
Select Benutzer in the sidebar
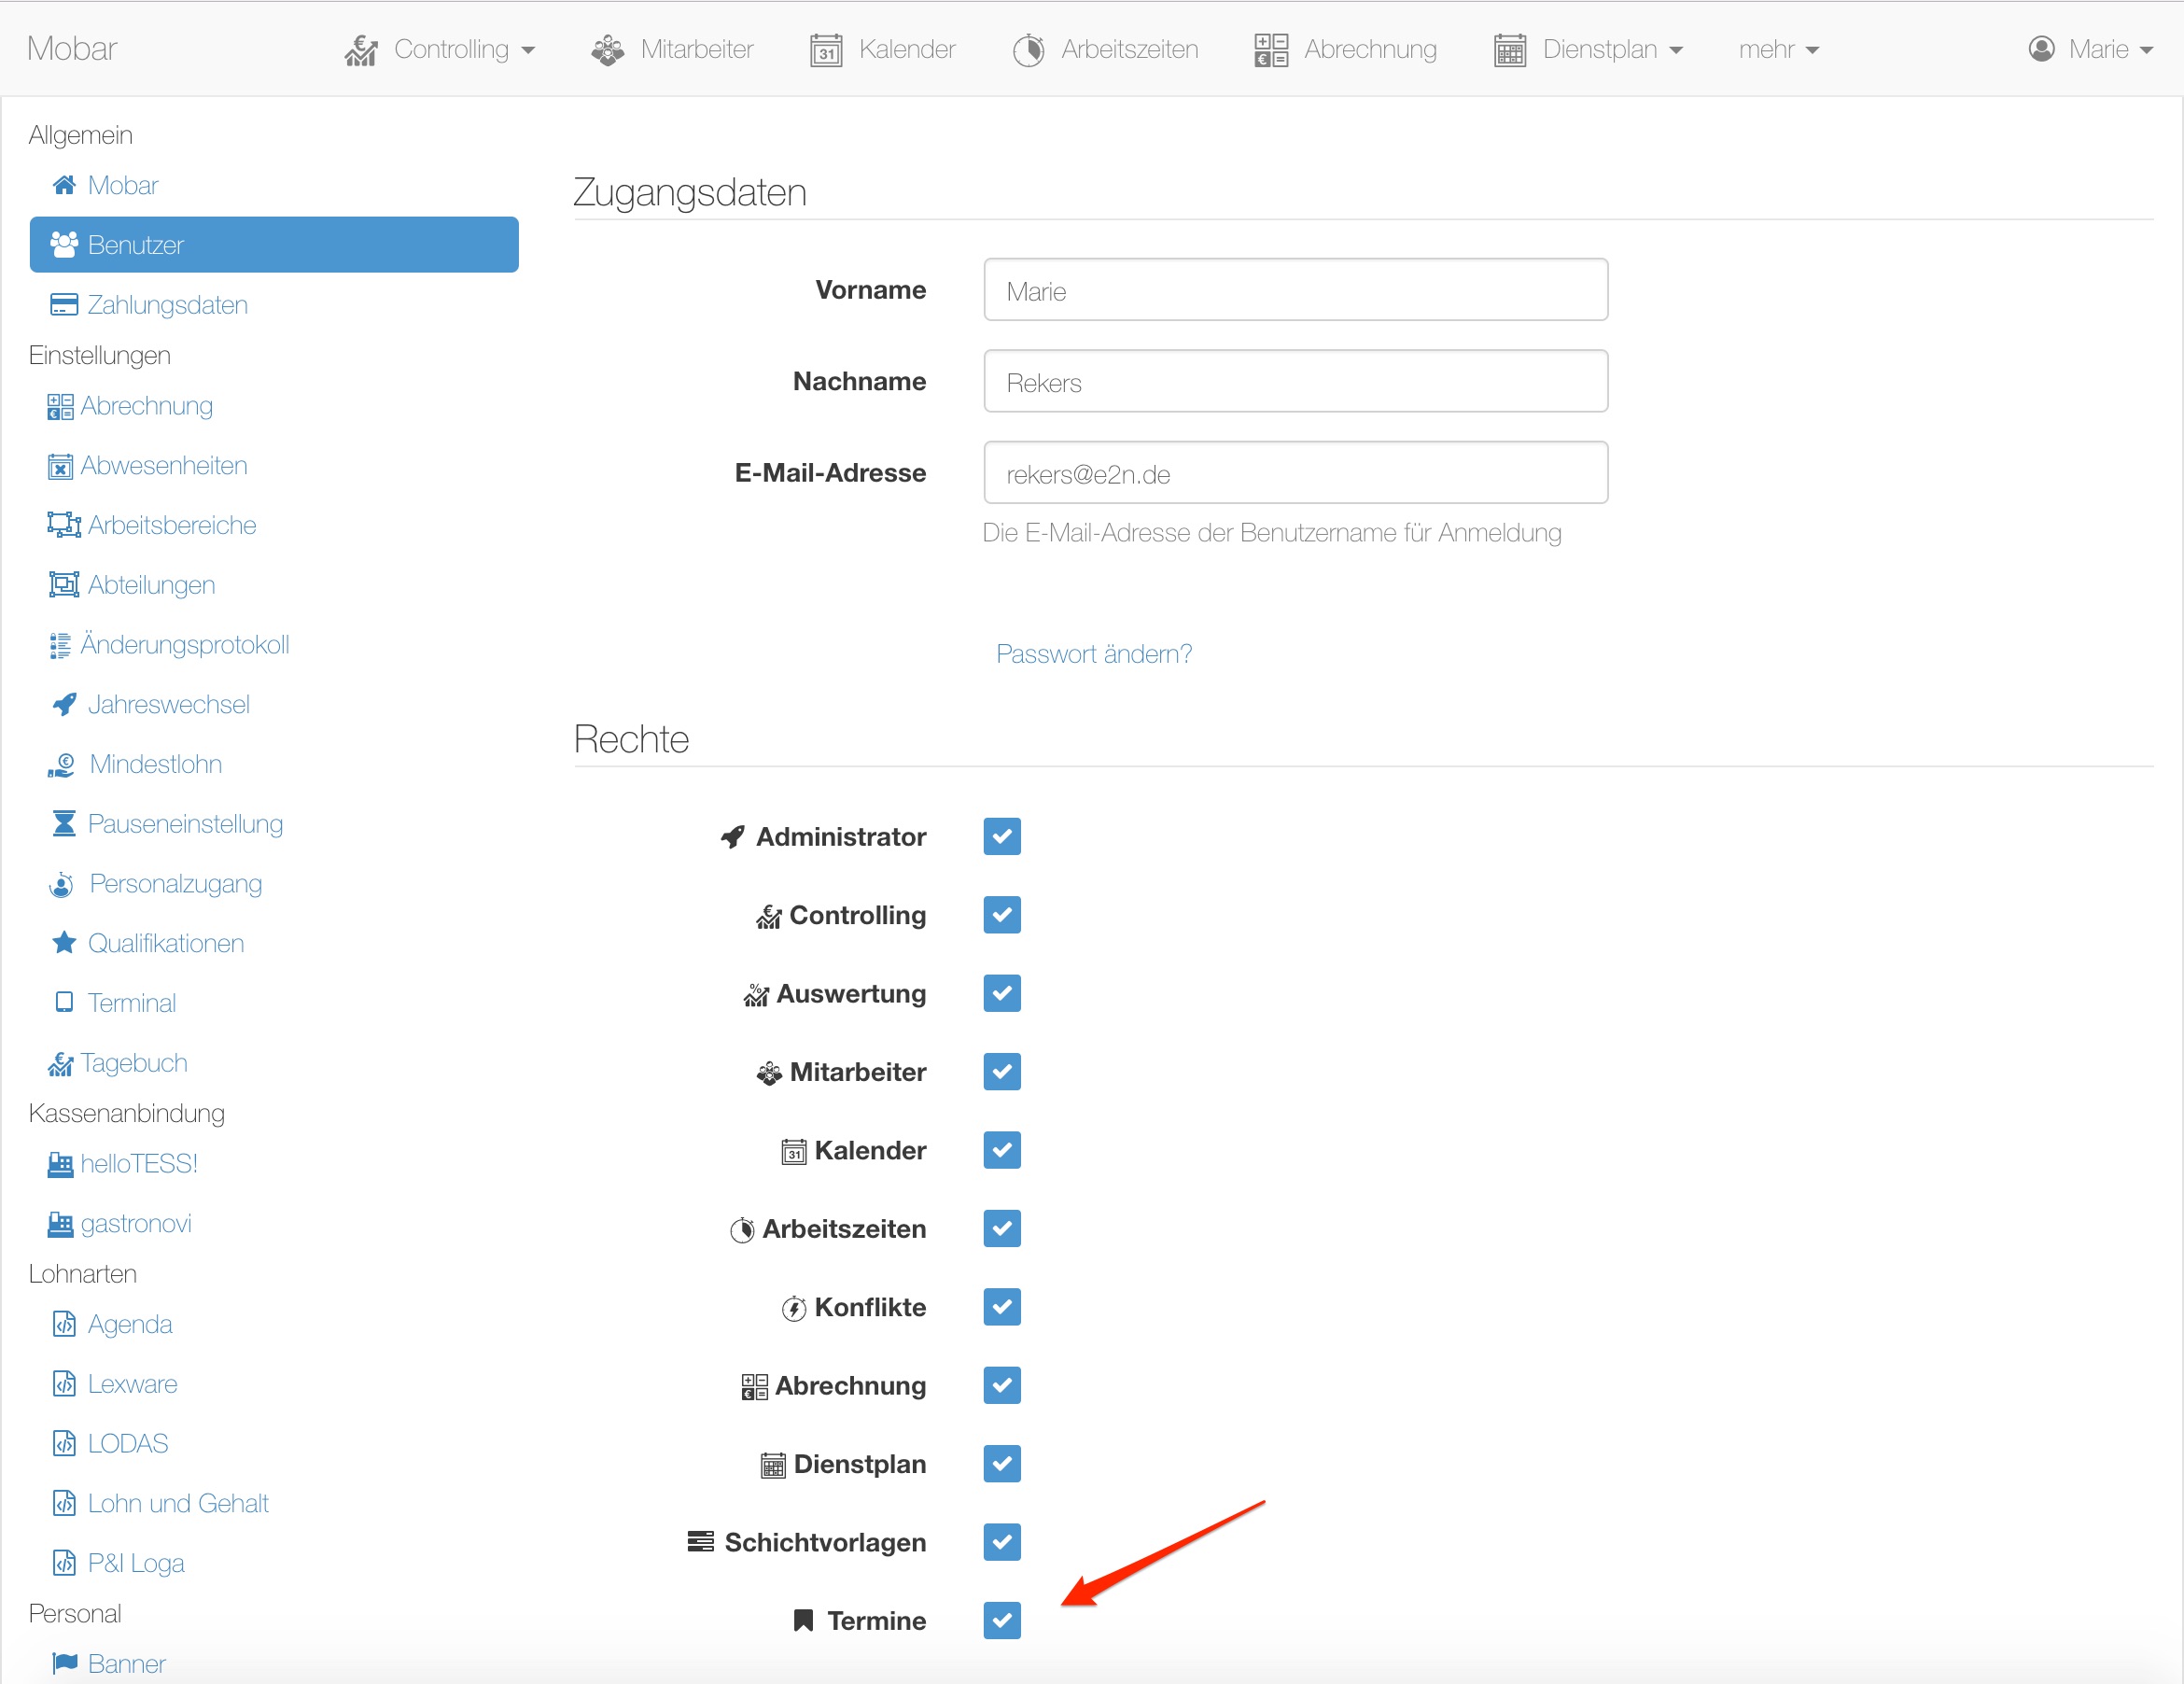[273, 245]
